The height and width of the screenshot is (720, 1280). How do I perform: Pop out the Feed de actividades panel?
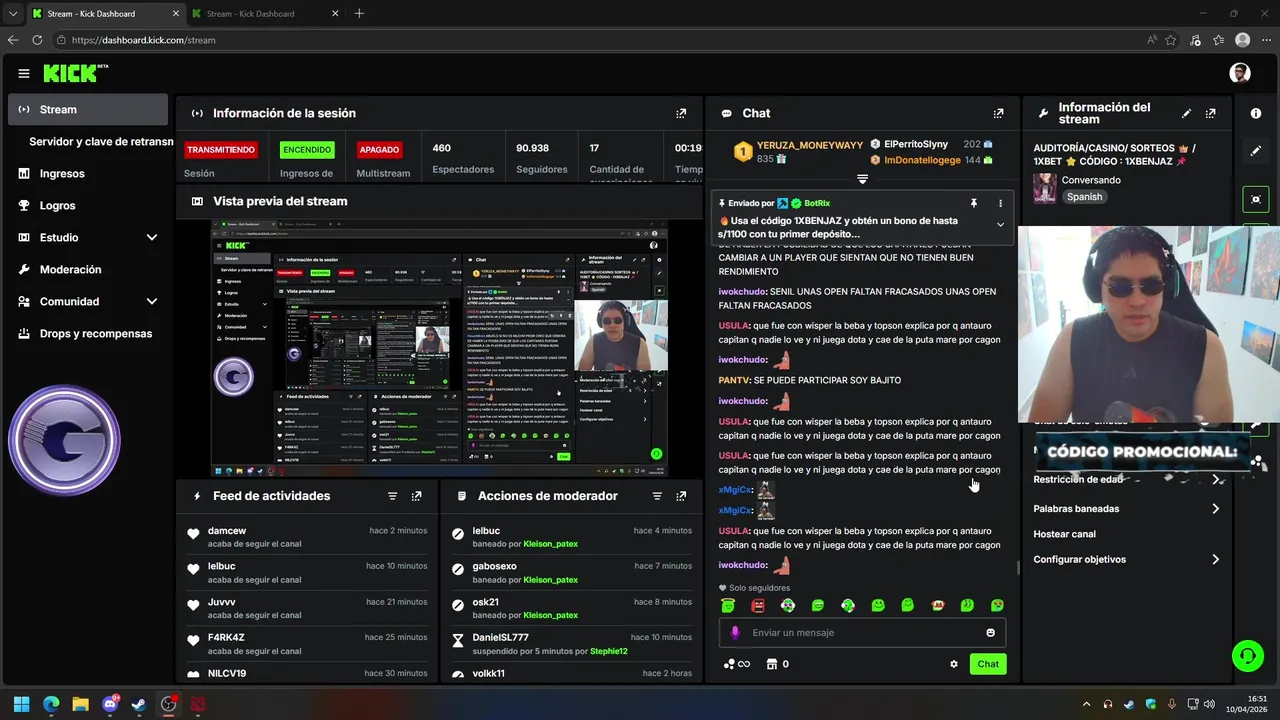point(417,496)
